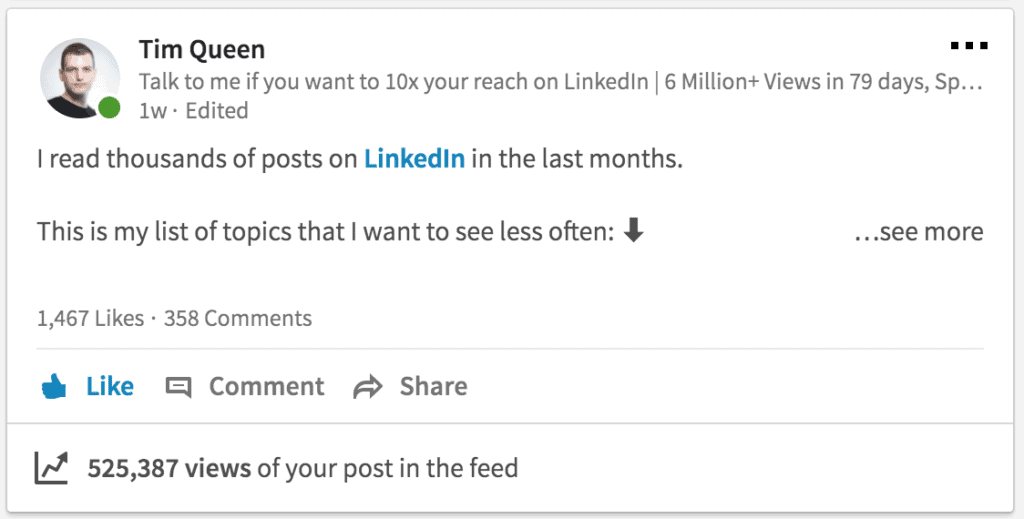Open the 358 Comments thread
Image resolution: width=1024 pixels, height=519 pixels.
click(238, 319)
